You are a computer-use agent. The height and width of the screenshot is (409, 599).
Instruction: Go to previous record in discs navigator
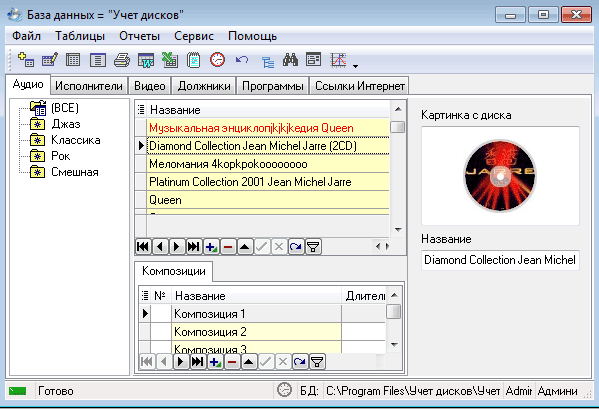click(x=160, y=247)
